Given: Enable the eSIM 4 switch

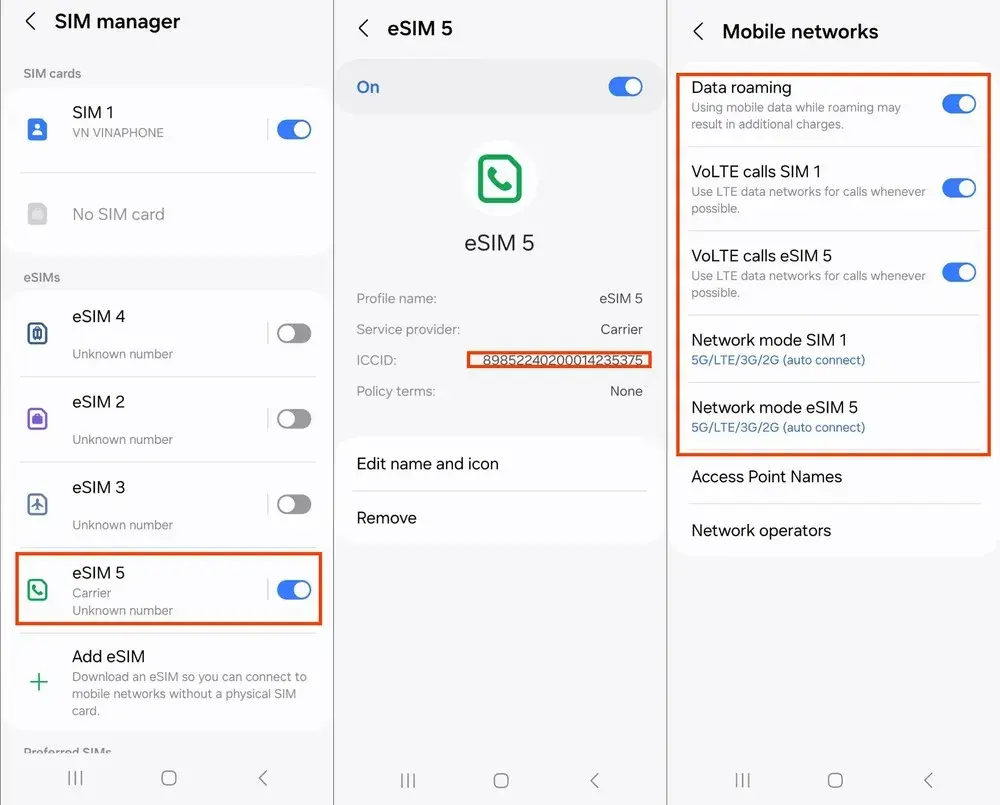Looking at the screenshot, I should pyautogui.click(x=294, y=333).
